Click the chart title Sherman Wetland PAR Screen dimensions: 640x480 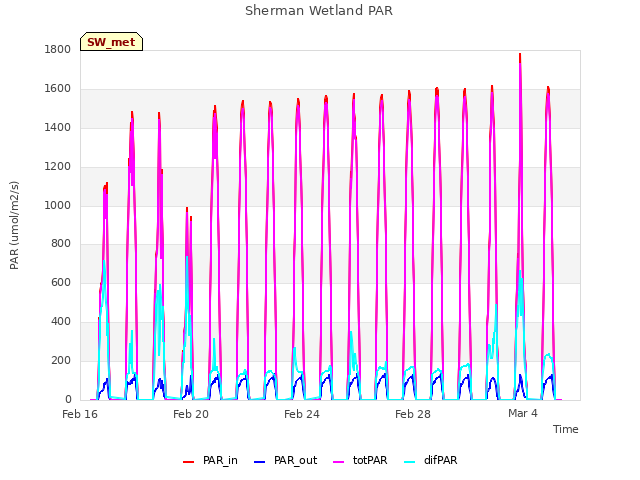coord(319,11)
